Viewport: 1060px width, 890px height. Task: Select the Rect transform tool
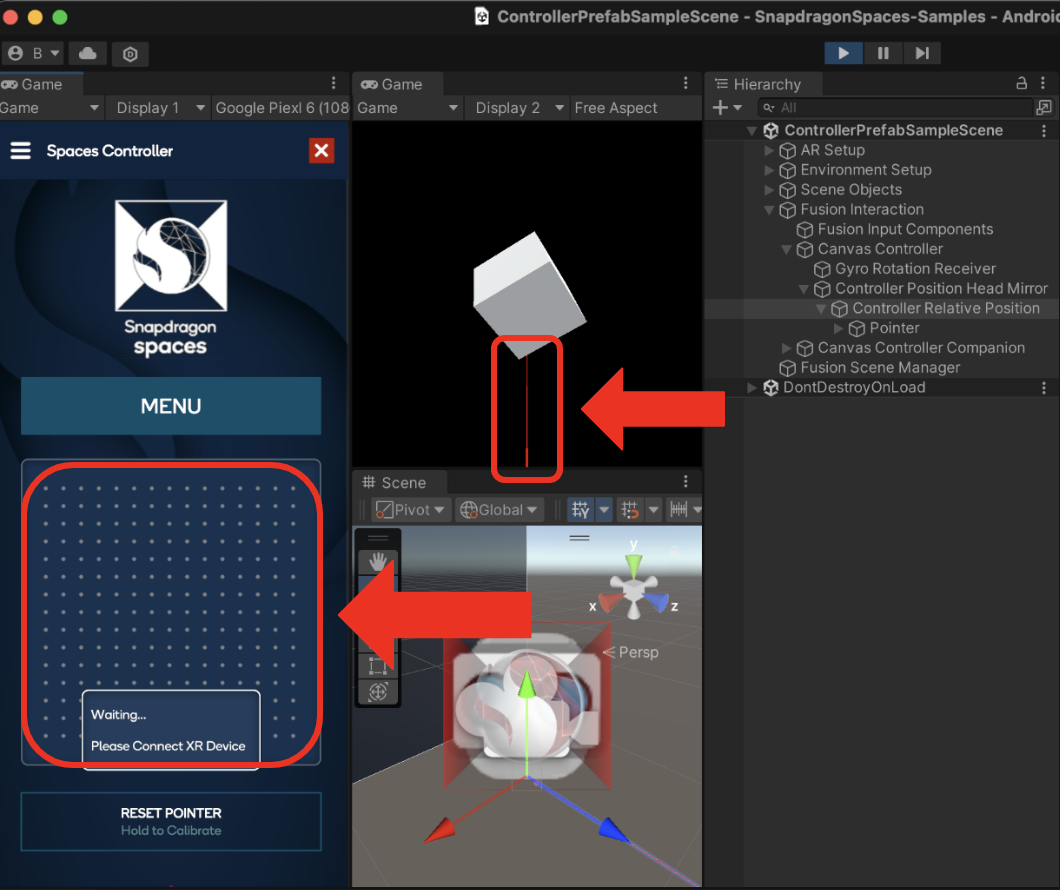(378, 666)
